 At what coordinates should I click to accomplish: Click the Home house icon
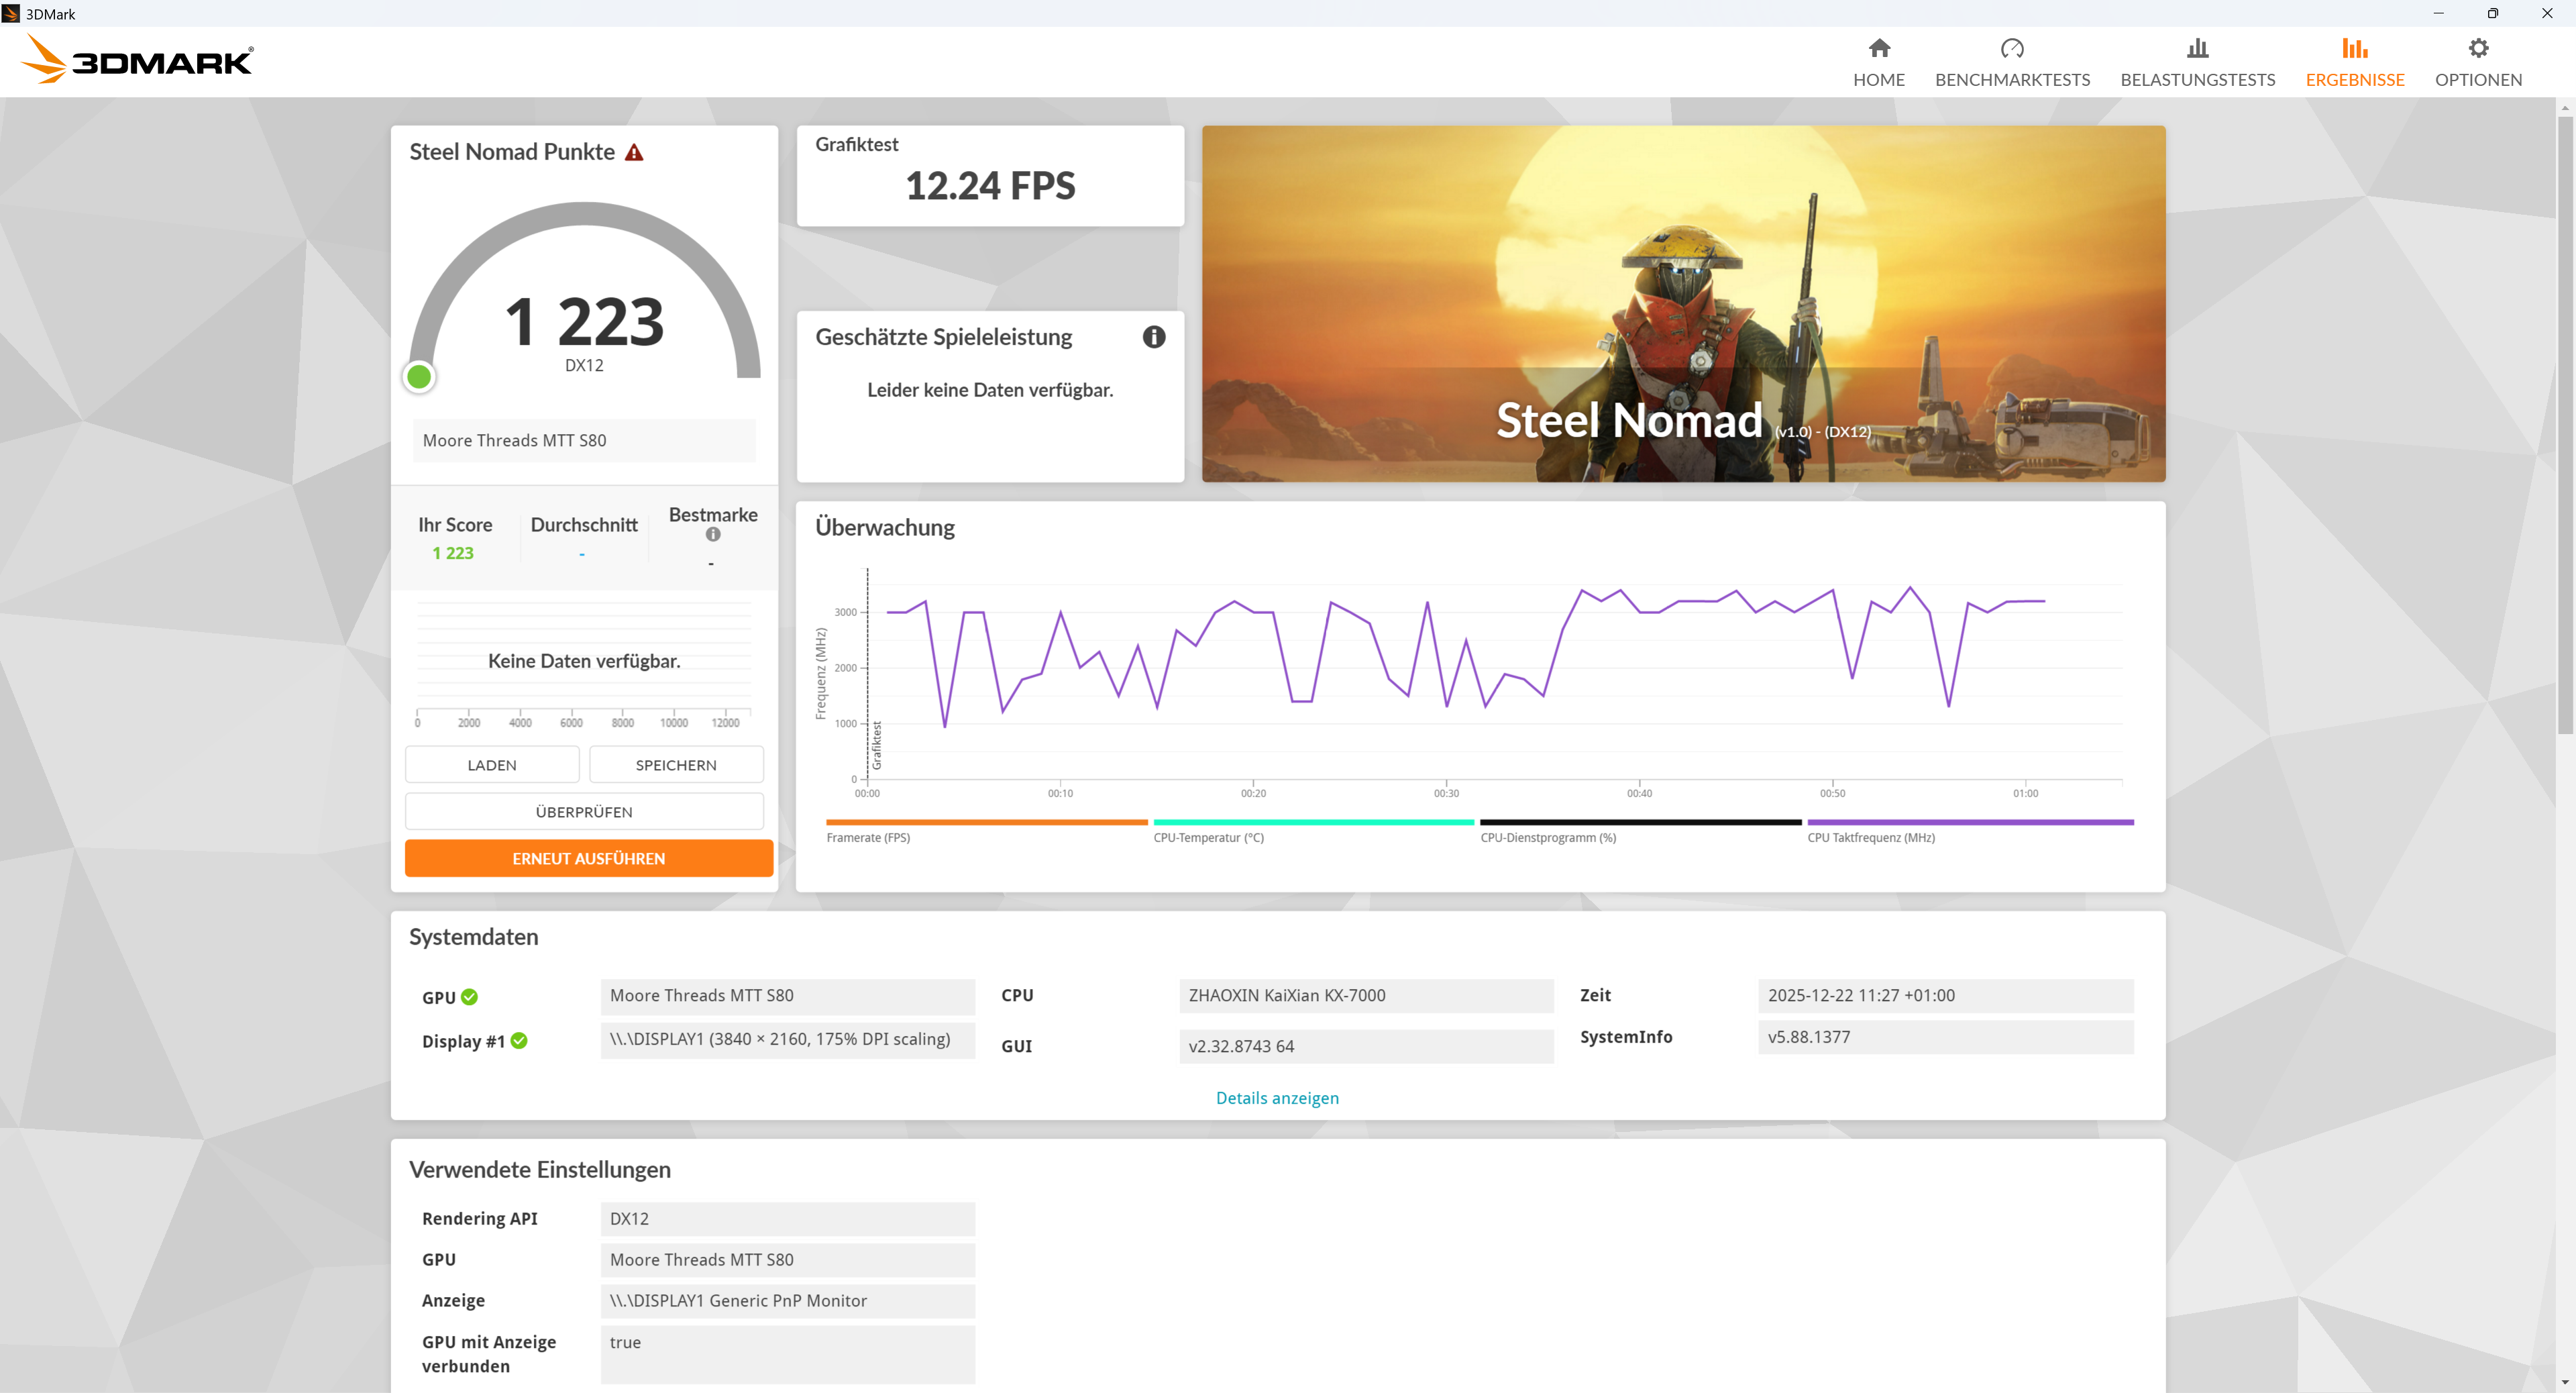point(1878,48)
